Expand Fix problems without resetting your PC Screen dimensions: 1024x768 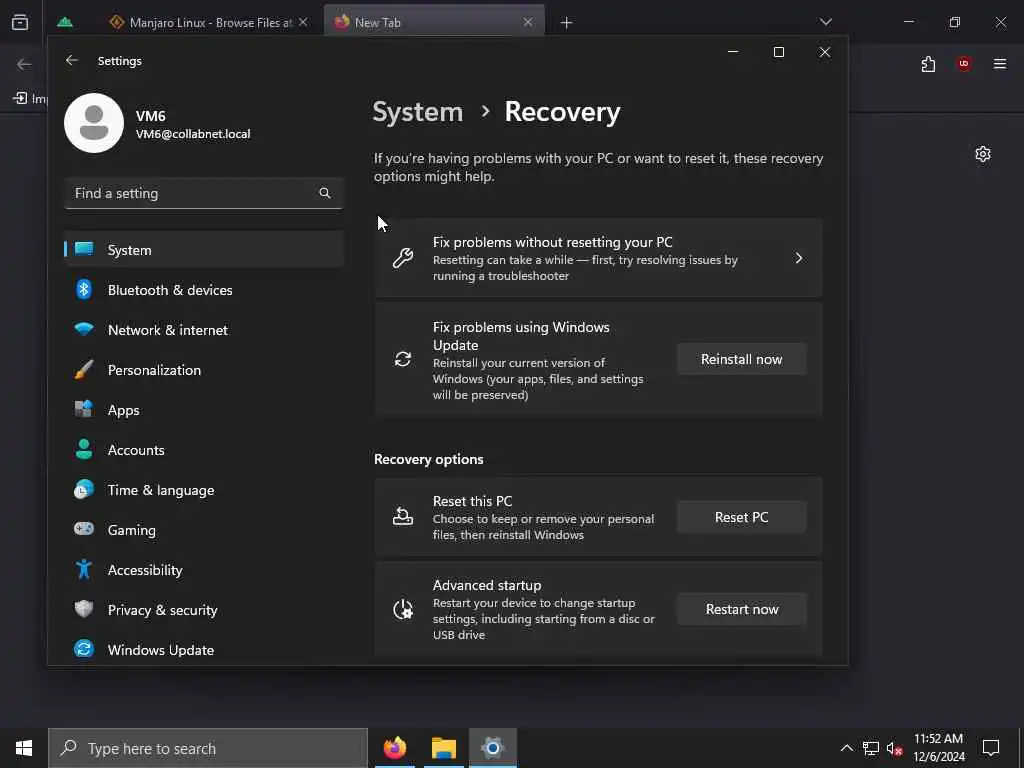pos(598,258)
